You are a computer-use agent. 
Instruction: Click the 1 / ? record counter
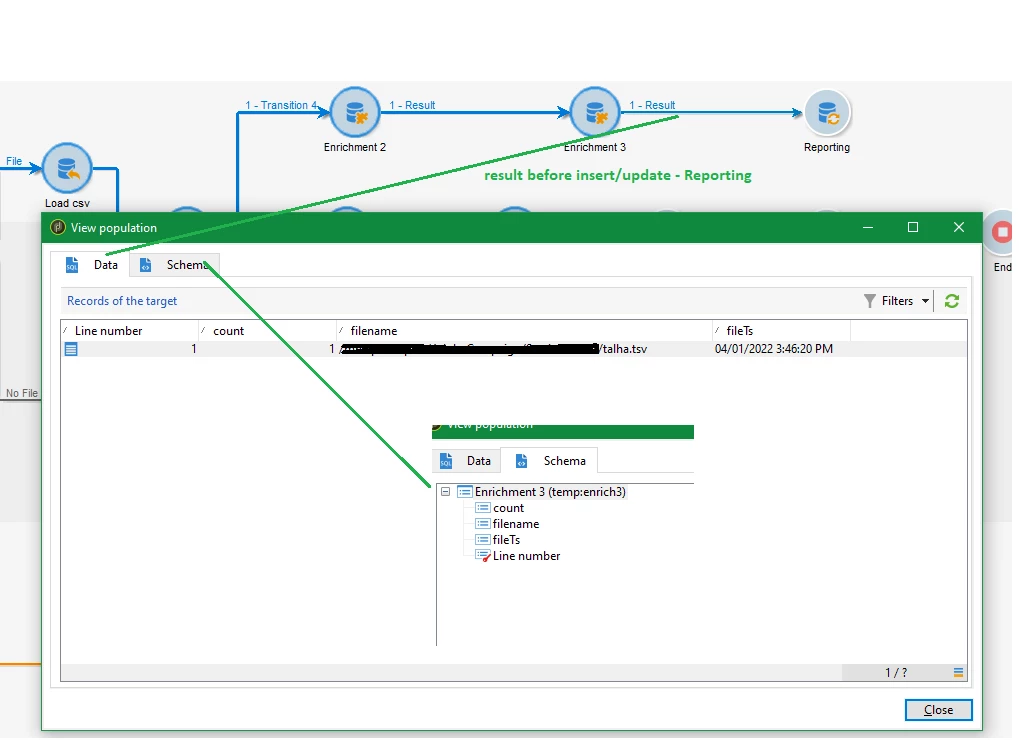[x=896, y=673]
